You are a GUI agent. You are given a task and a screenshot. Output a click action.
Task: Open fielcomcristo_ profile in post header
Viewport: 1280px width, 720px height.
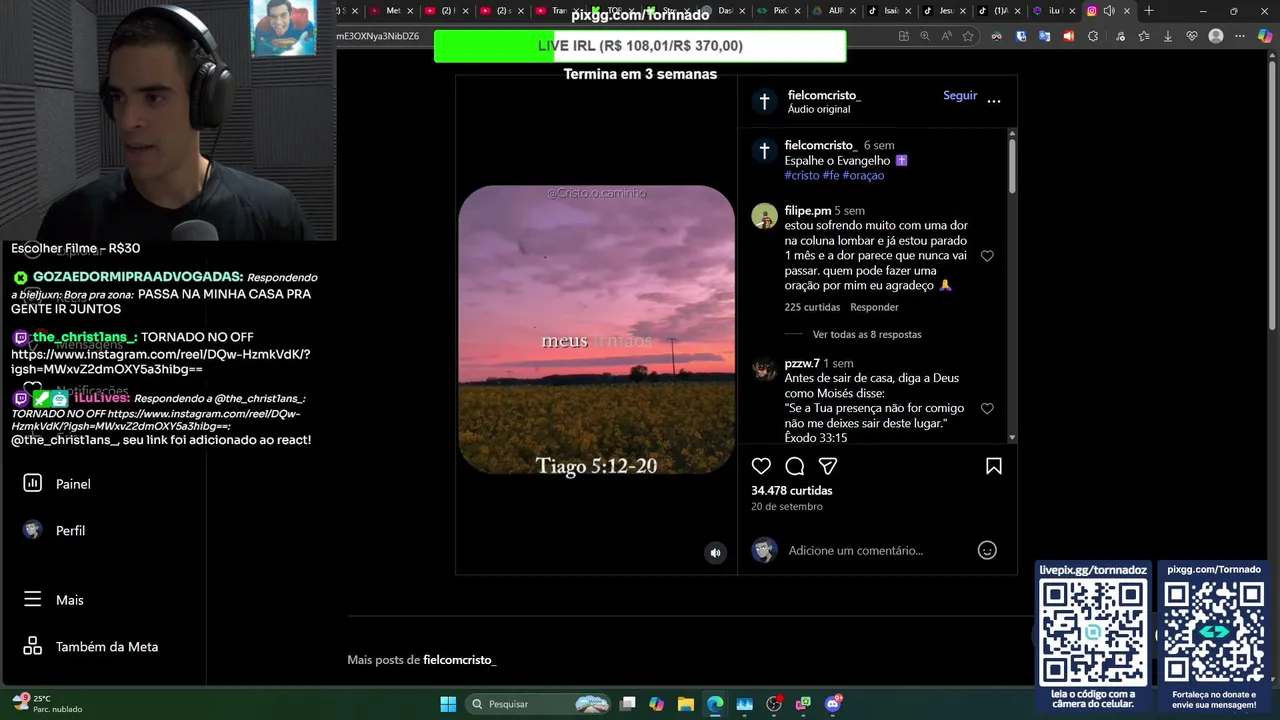pyautogui.click(x=824, y=95)
